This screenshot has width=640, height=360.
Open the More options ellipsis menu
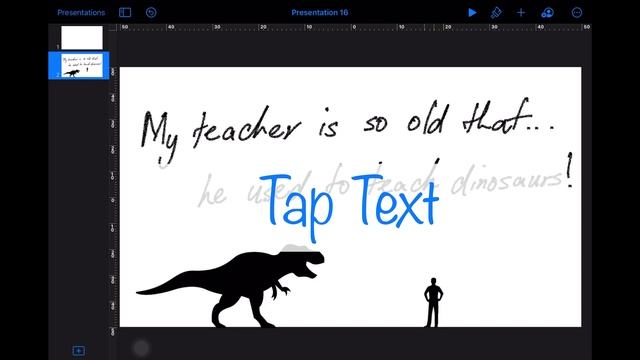[577, 13]
